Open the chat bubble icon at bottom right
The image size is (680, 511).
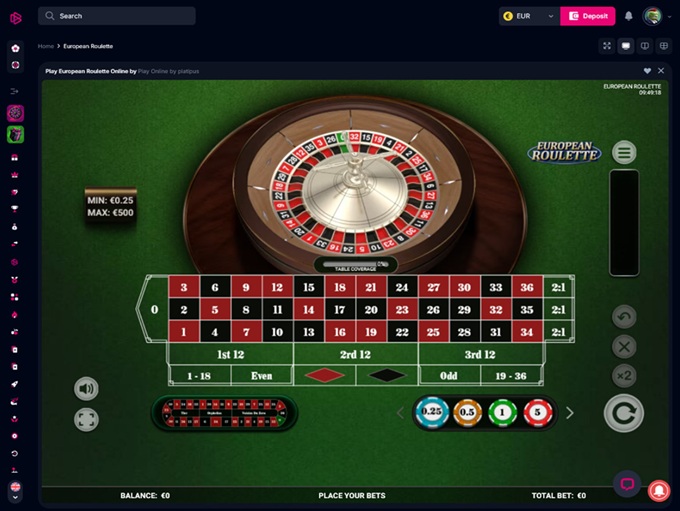(627, 483)
